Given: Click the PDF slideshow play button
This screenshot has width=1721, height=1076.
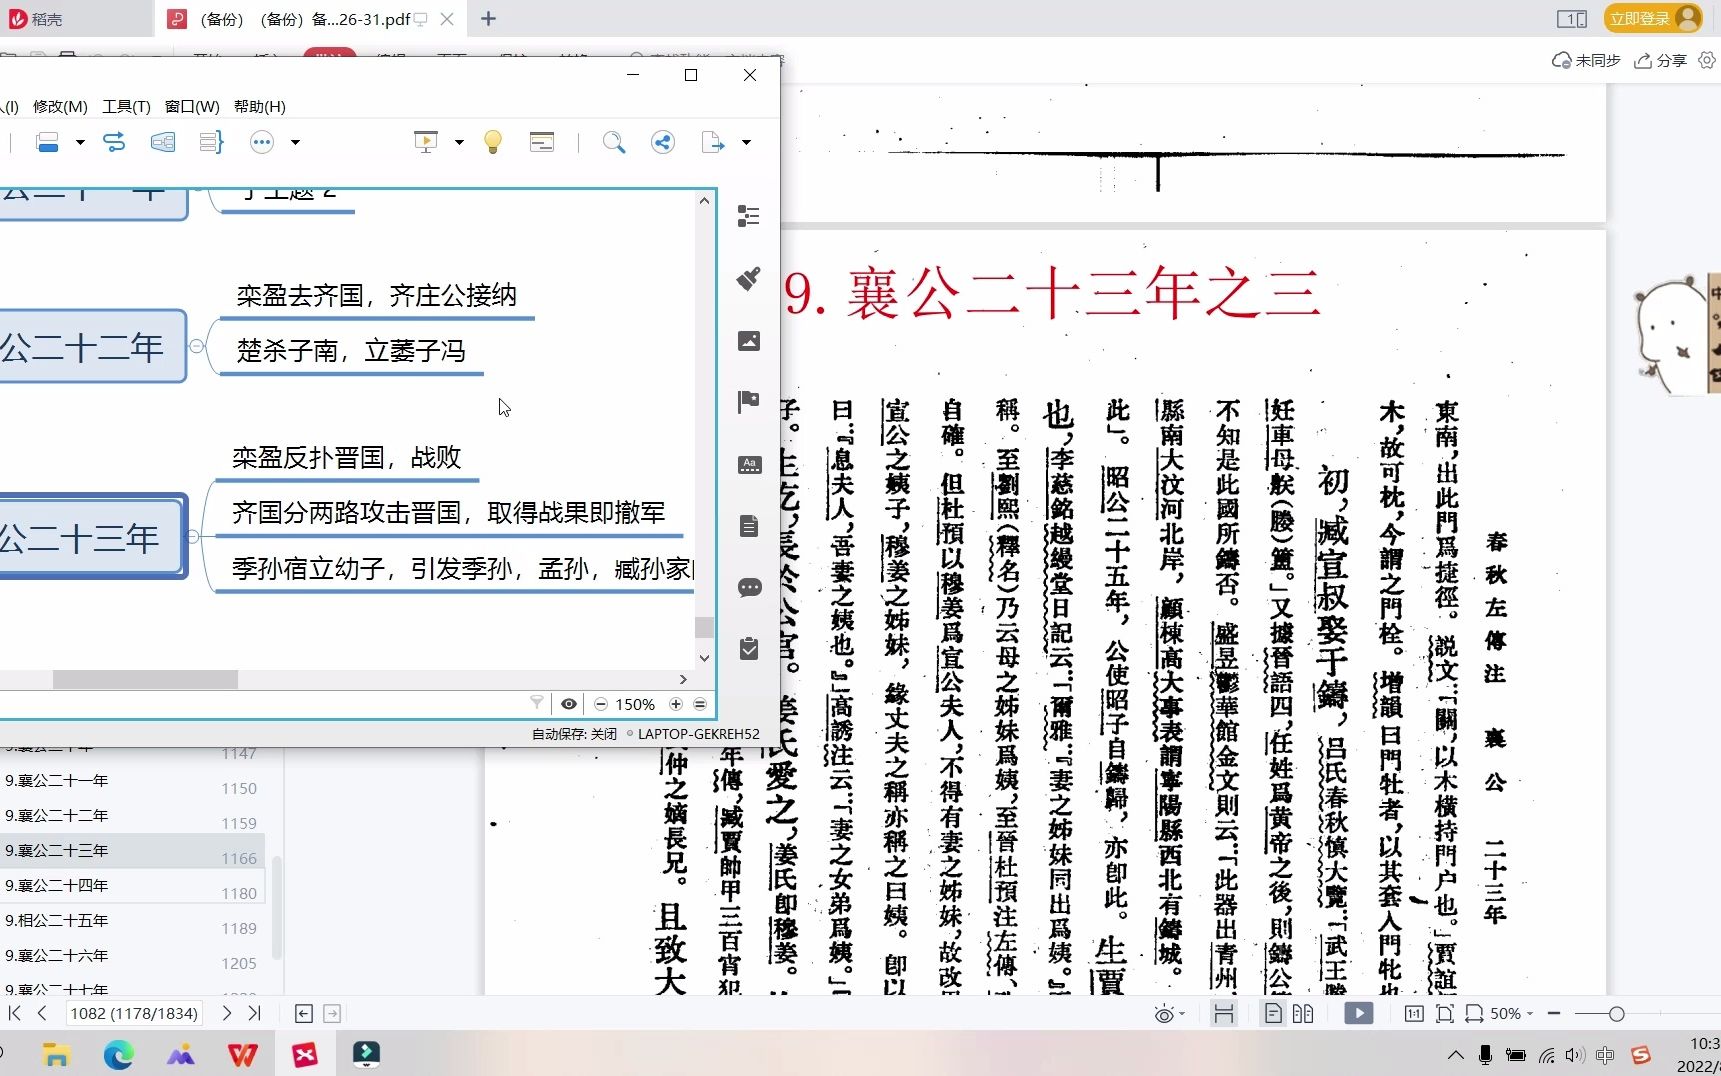Looking at the screenshot, I should pyautogui.click(x=1358, y=1014).
